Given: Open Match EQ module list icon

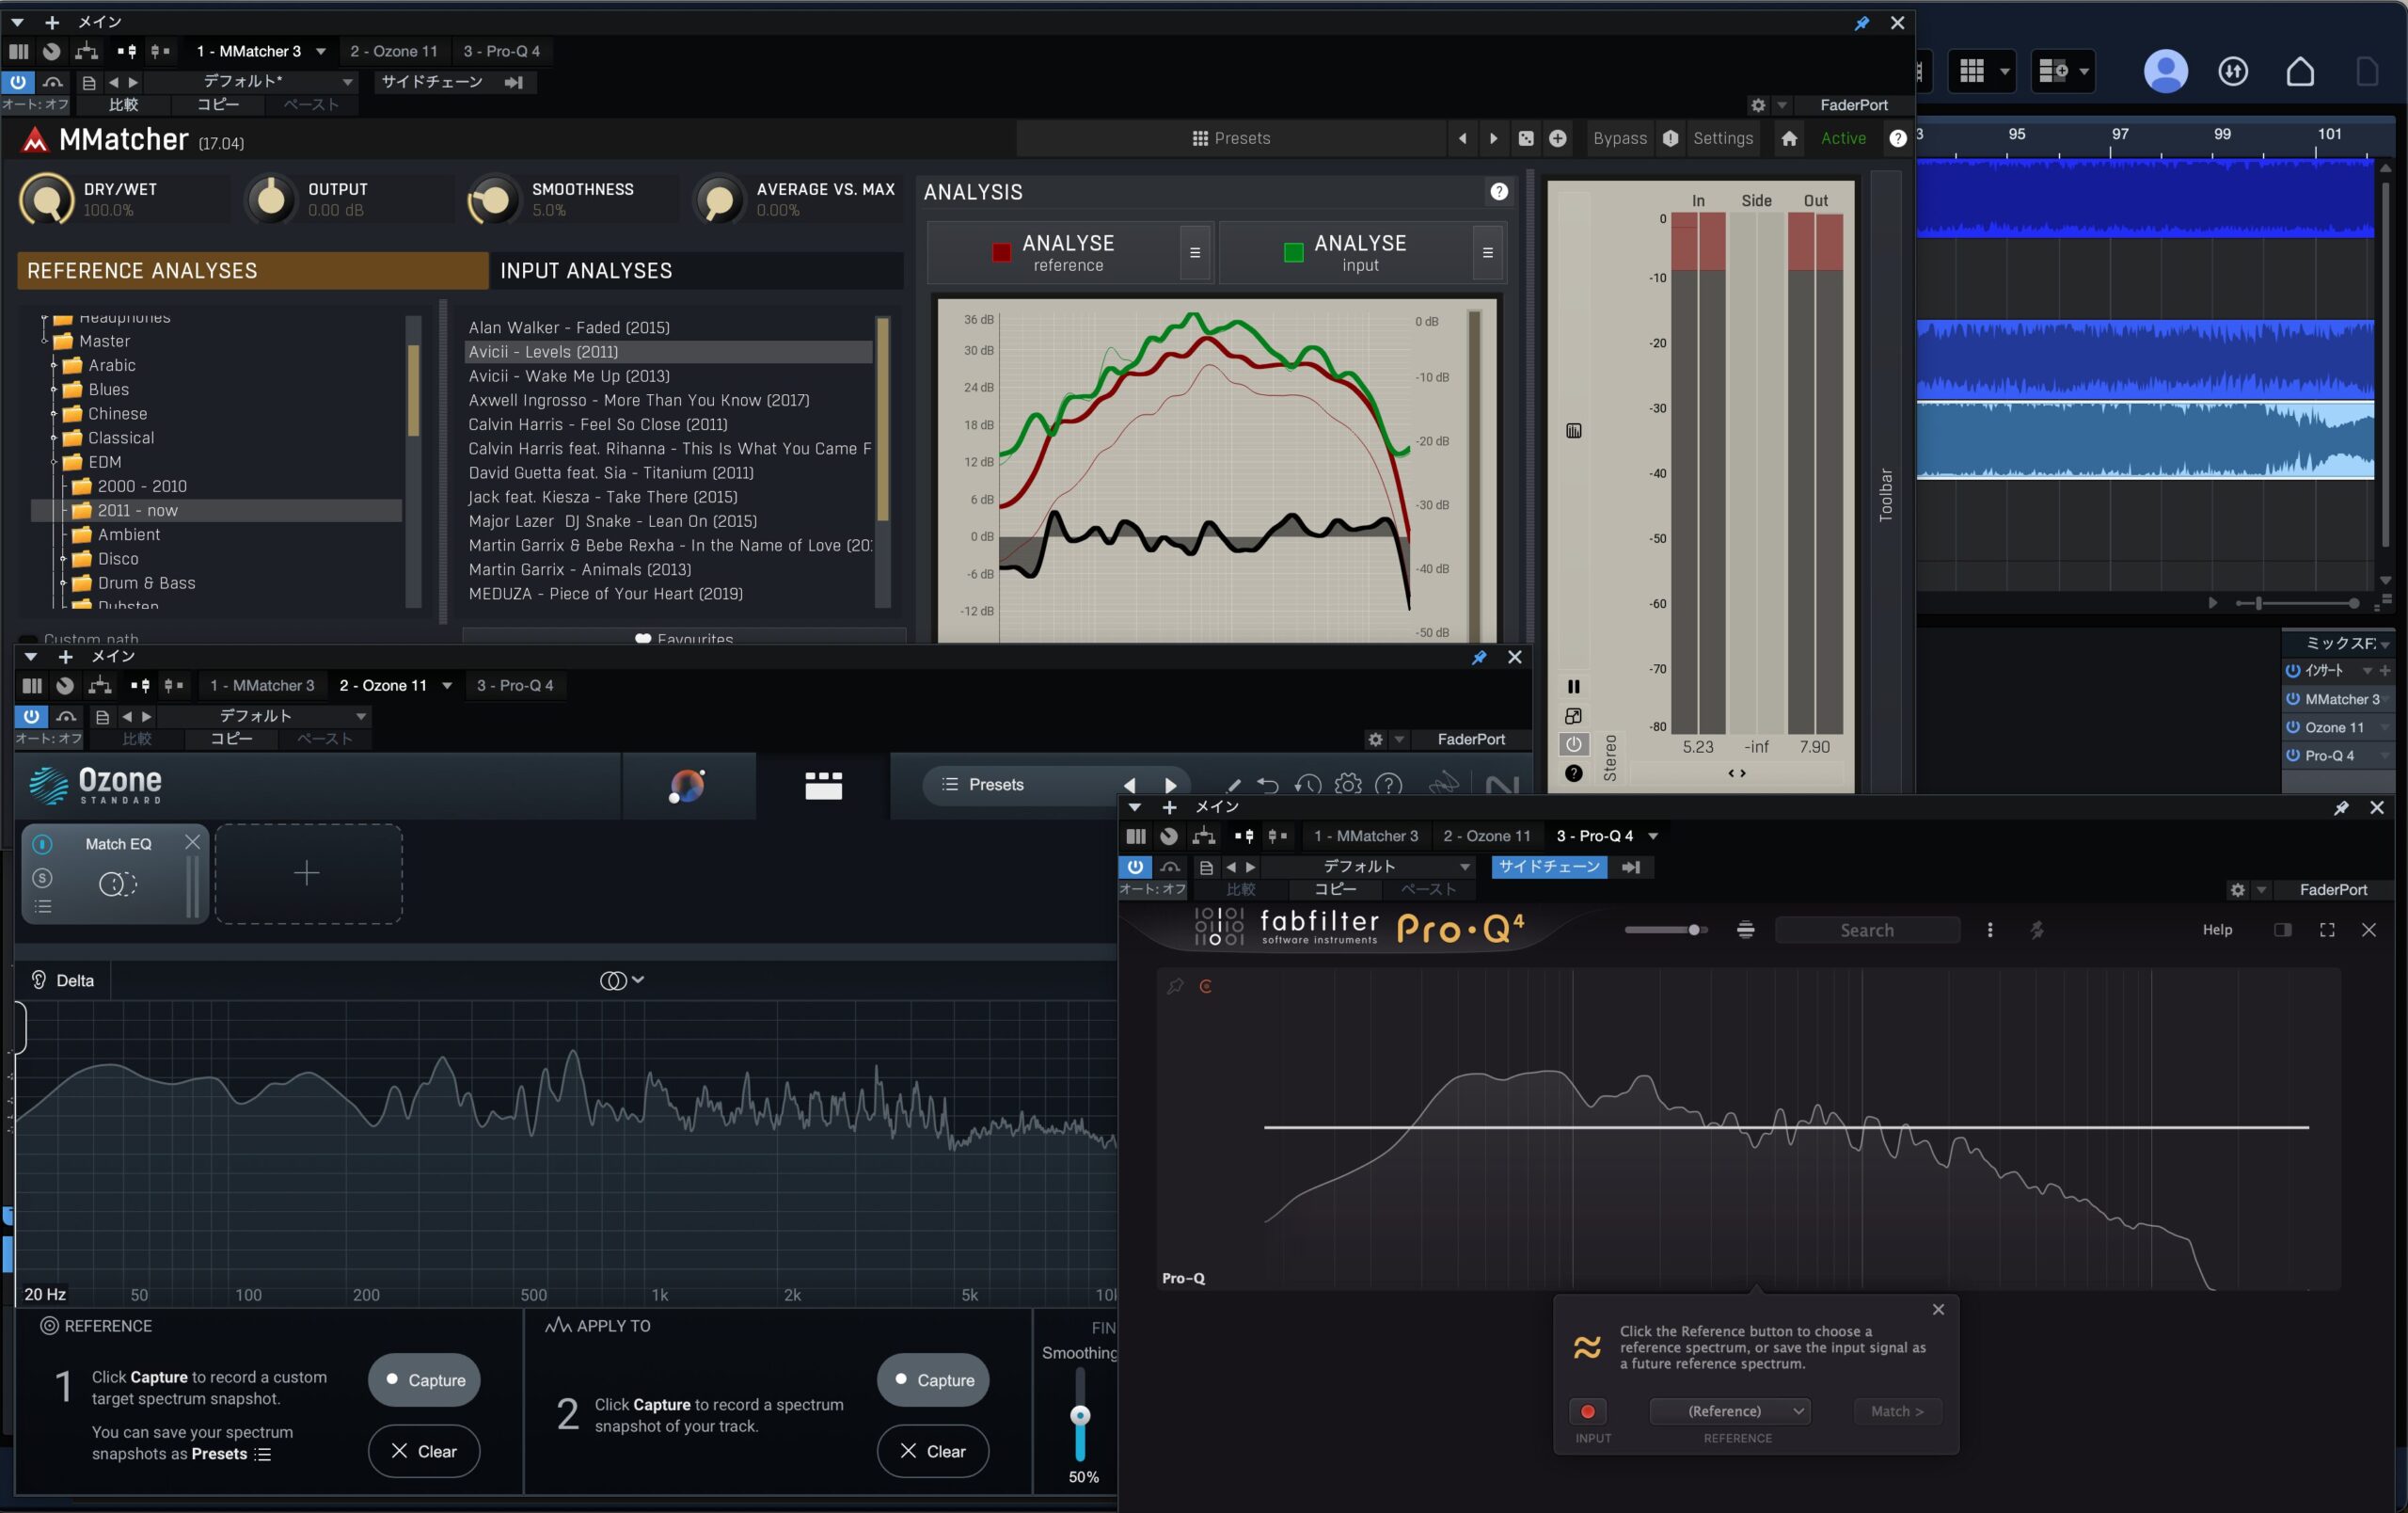Looking at the screenshot, I should (43, 907).
